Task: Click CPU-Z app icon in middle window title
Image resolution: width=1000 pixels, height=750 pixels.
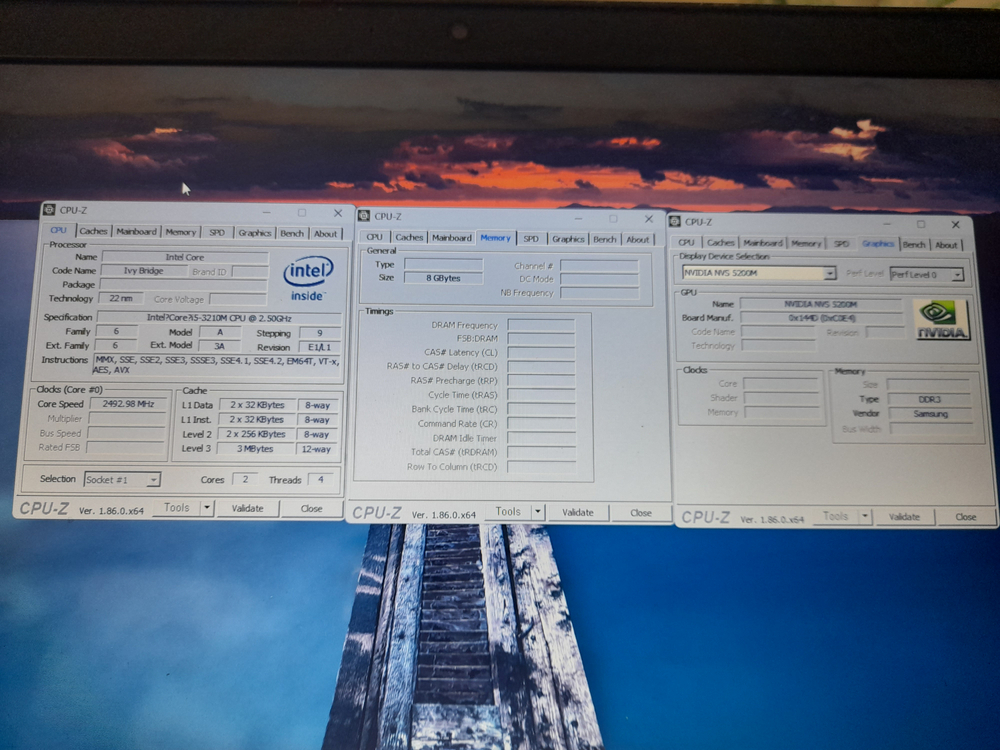Action: 364,216
